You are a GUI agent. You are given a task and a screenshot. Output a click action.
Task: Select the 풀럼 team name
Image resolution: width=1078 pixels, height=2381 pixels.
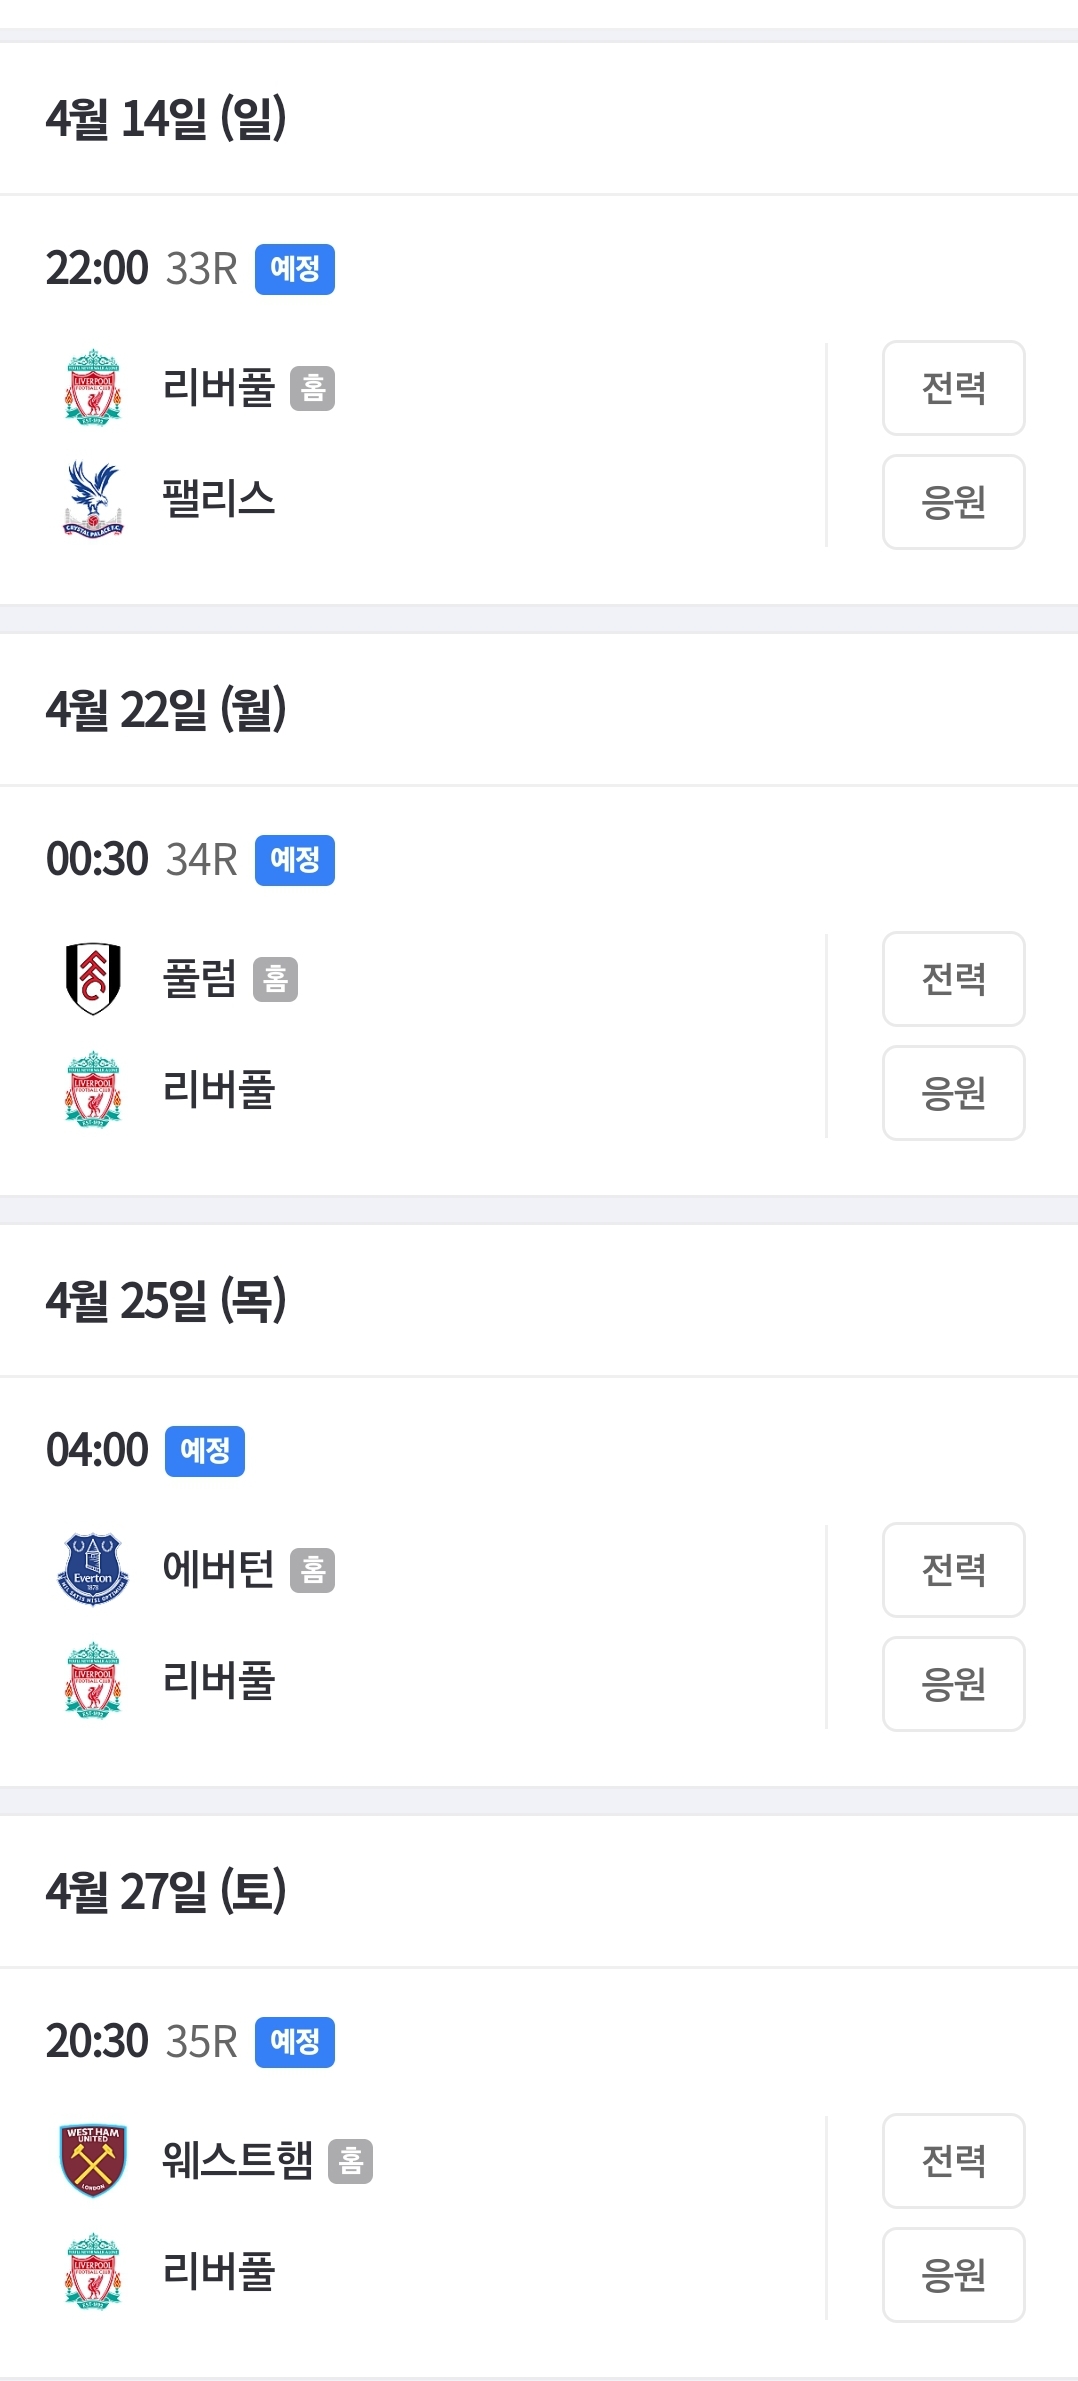200,979
